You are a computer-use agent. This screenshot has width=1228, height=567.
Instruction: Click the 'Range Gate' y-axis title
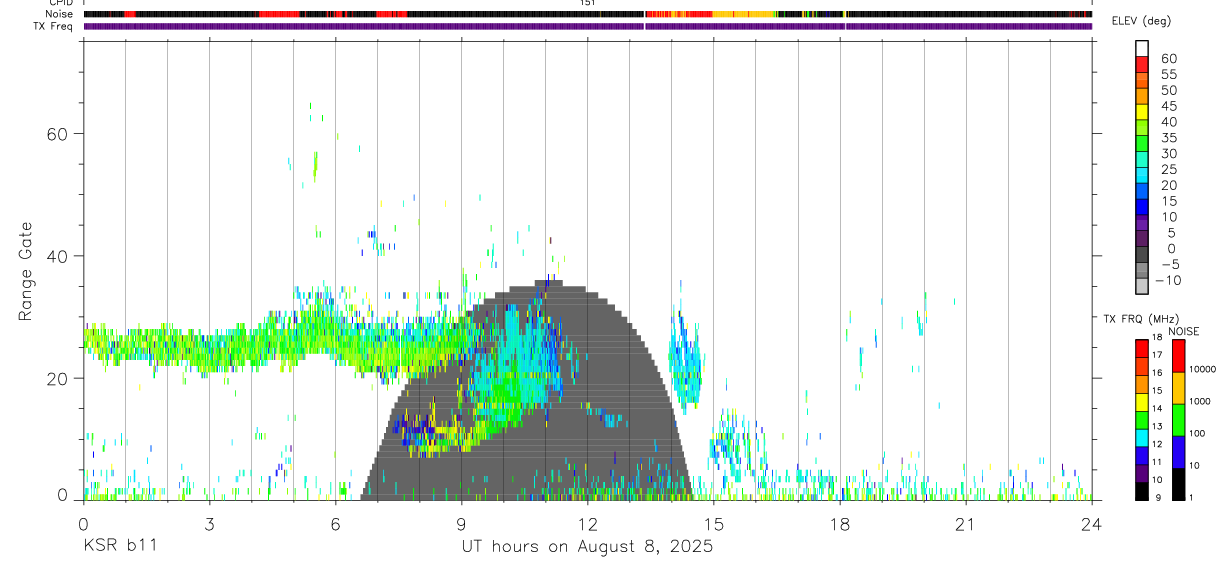coord(26,269)
